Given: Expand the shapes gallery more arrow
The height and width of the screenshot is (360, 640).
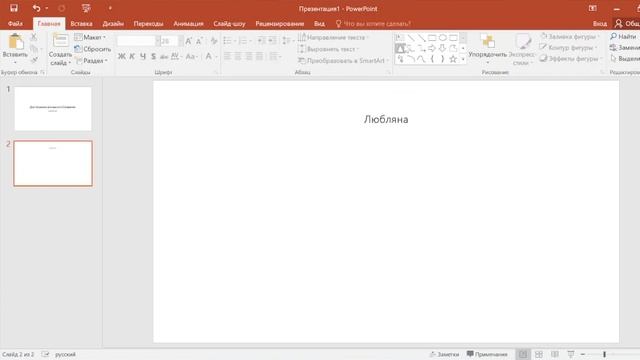Looking at the screenshot, I should click(463, 59).
